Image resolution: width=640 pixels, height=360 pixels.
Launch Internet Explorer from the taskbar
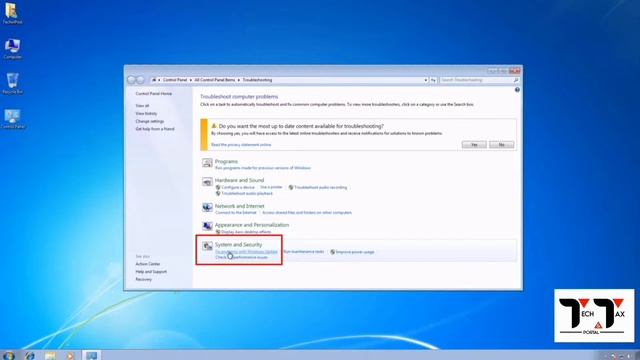[29, 356]
